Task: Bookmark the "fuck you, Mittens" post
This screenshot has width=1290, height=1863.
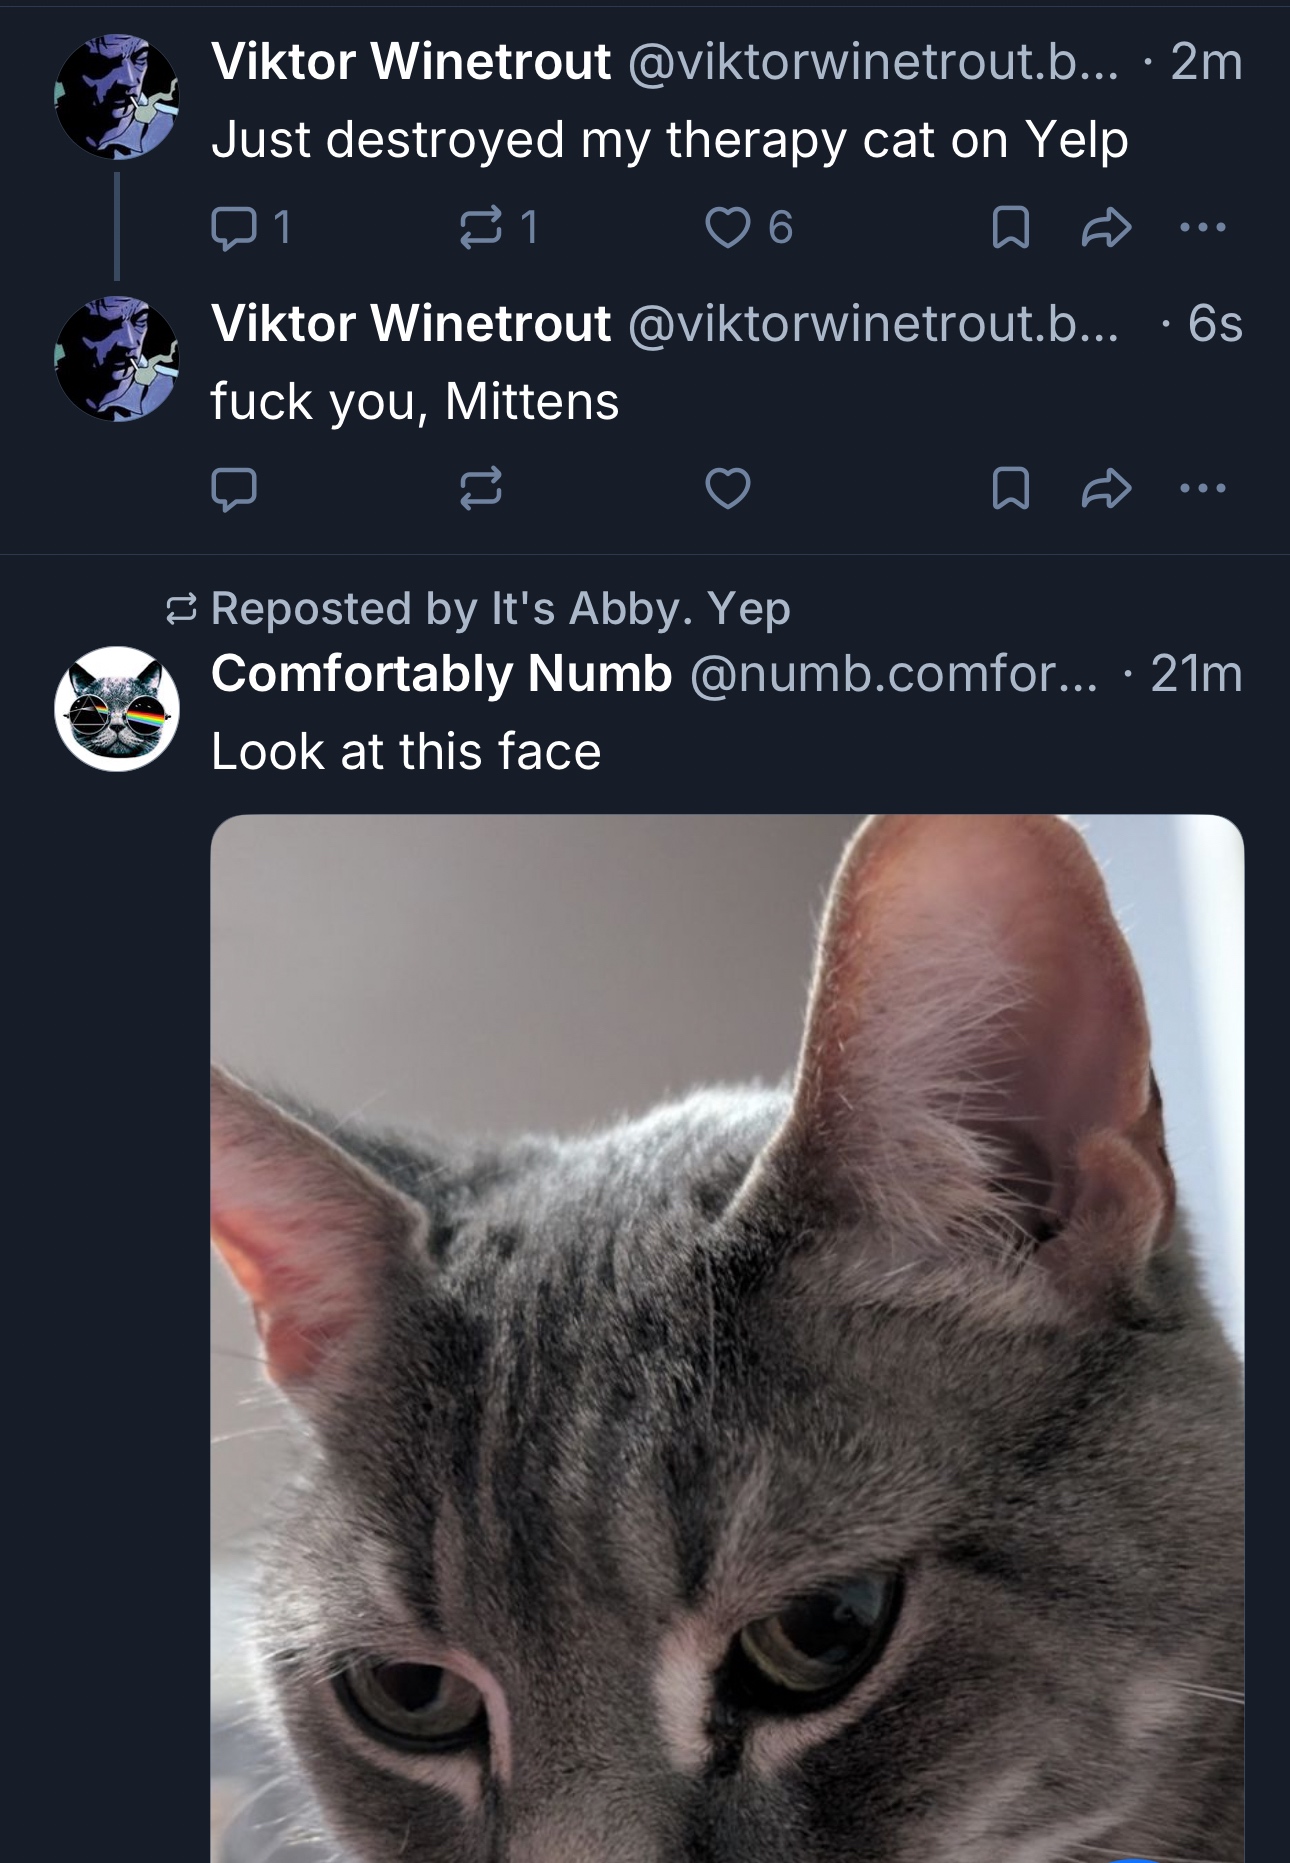Action: click(x=1010, y=489)
